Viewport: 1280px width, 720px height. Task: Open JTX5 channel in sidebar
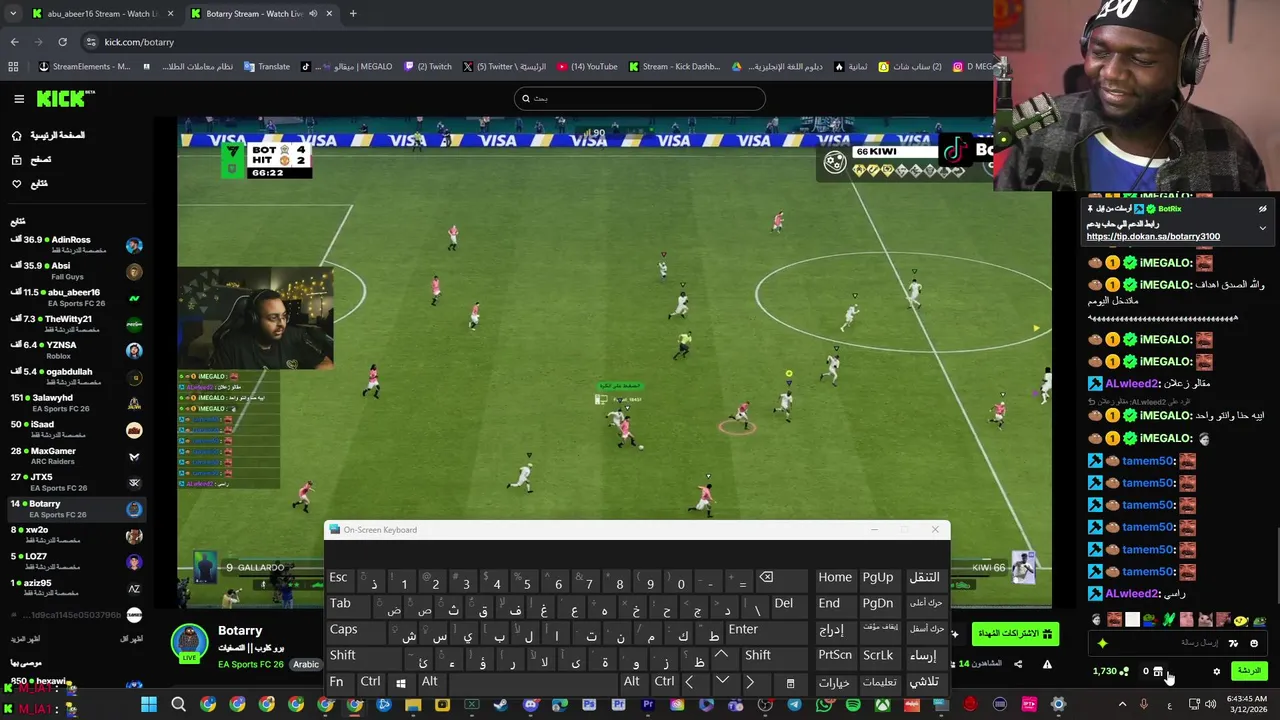(76, 482)
